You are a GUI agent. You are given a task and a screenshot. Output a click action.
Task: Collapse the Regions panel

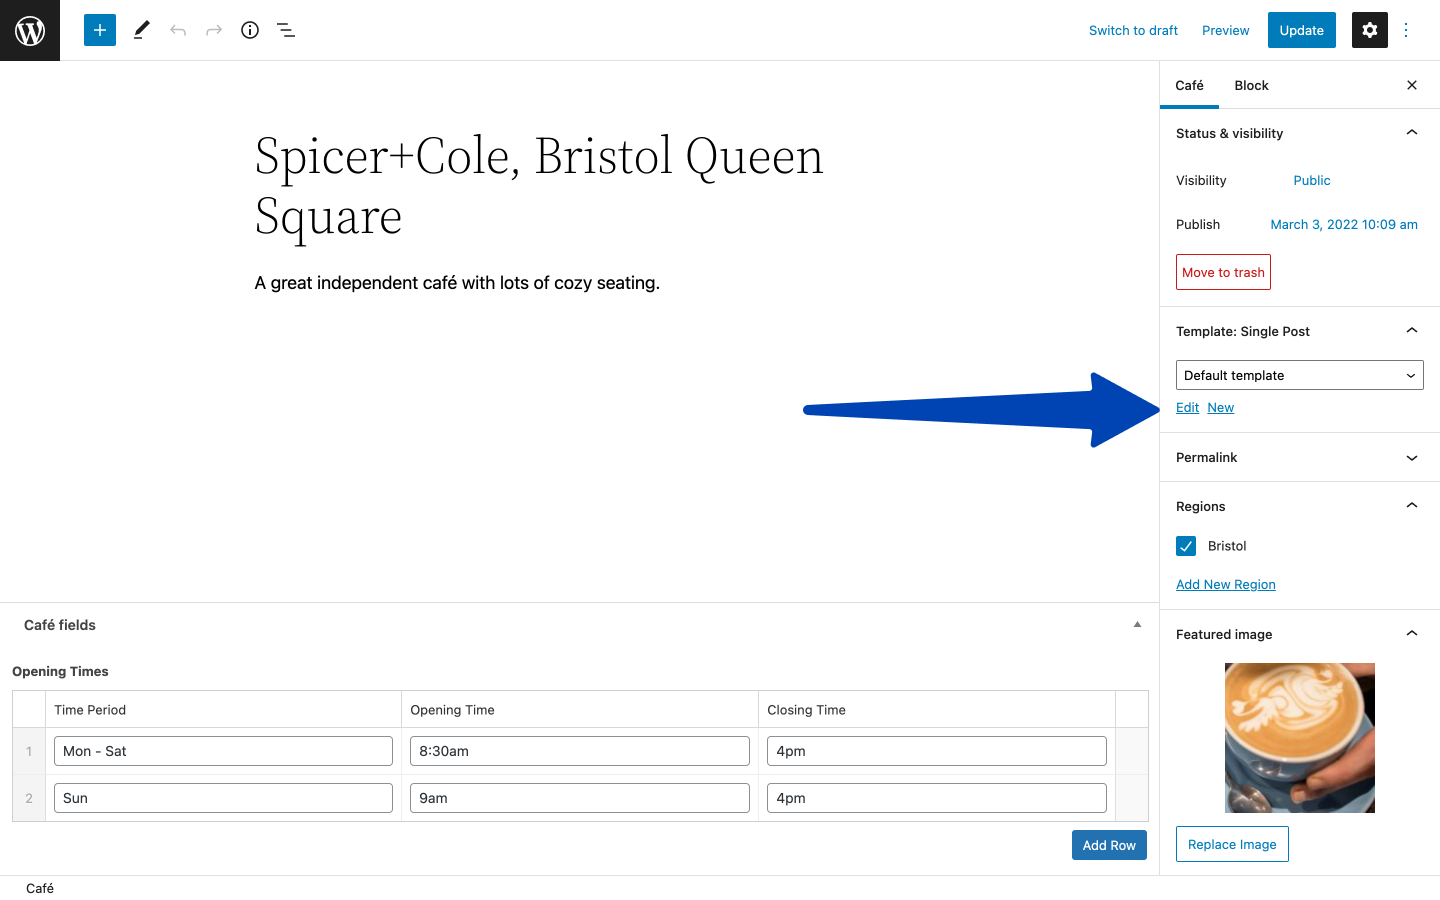click(x=1300, y=506)
